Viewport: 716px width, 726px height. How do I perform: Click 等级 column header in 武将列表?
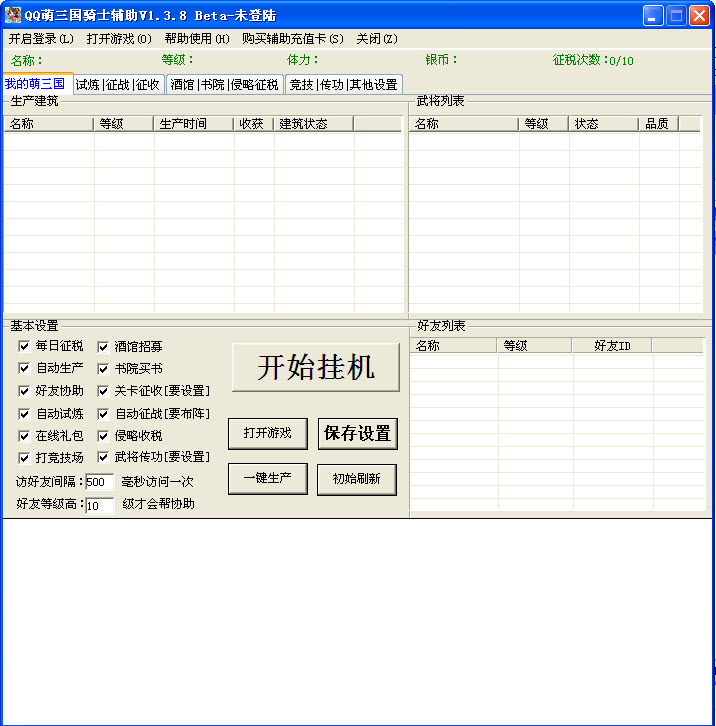click(x=544, y=124)
